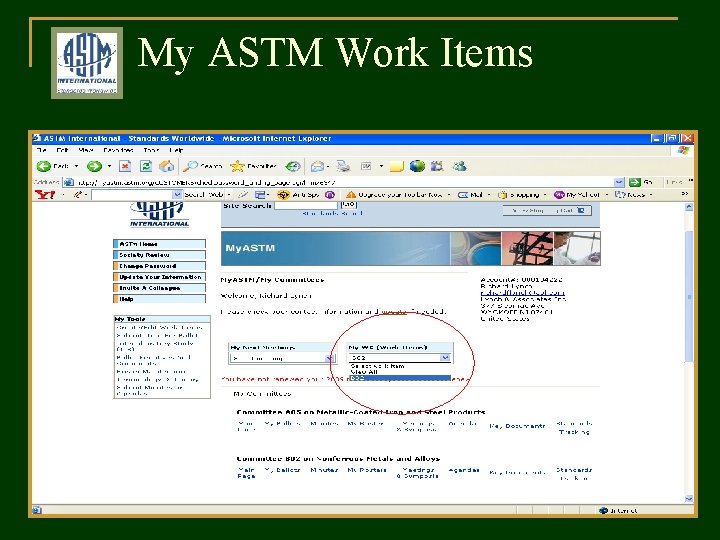Click the Site Search GO button
The height and width of the screenshot is (540, 720).
[349, 205]
